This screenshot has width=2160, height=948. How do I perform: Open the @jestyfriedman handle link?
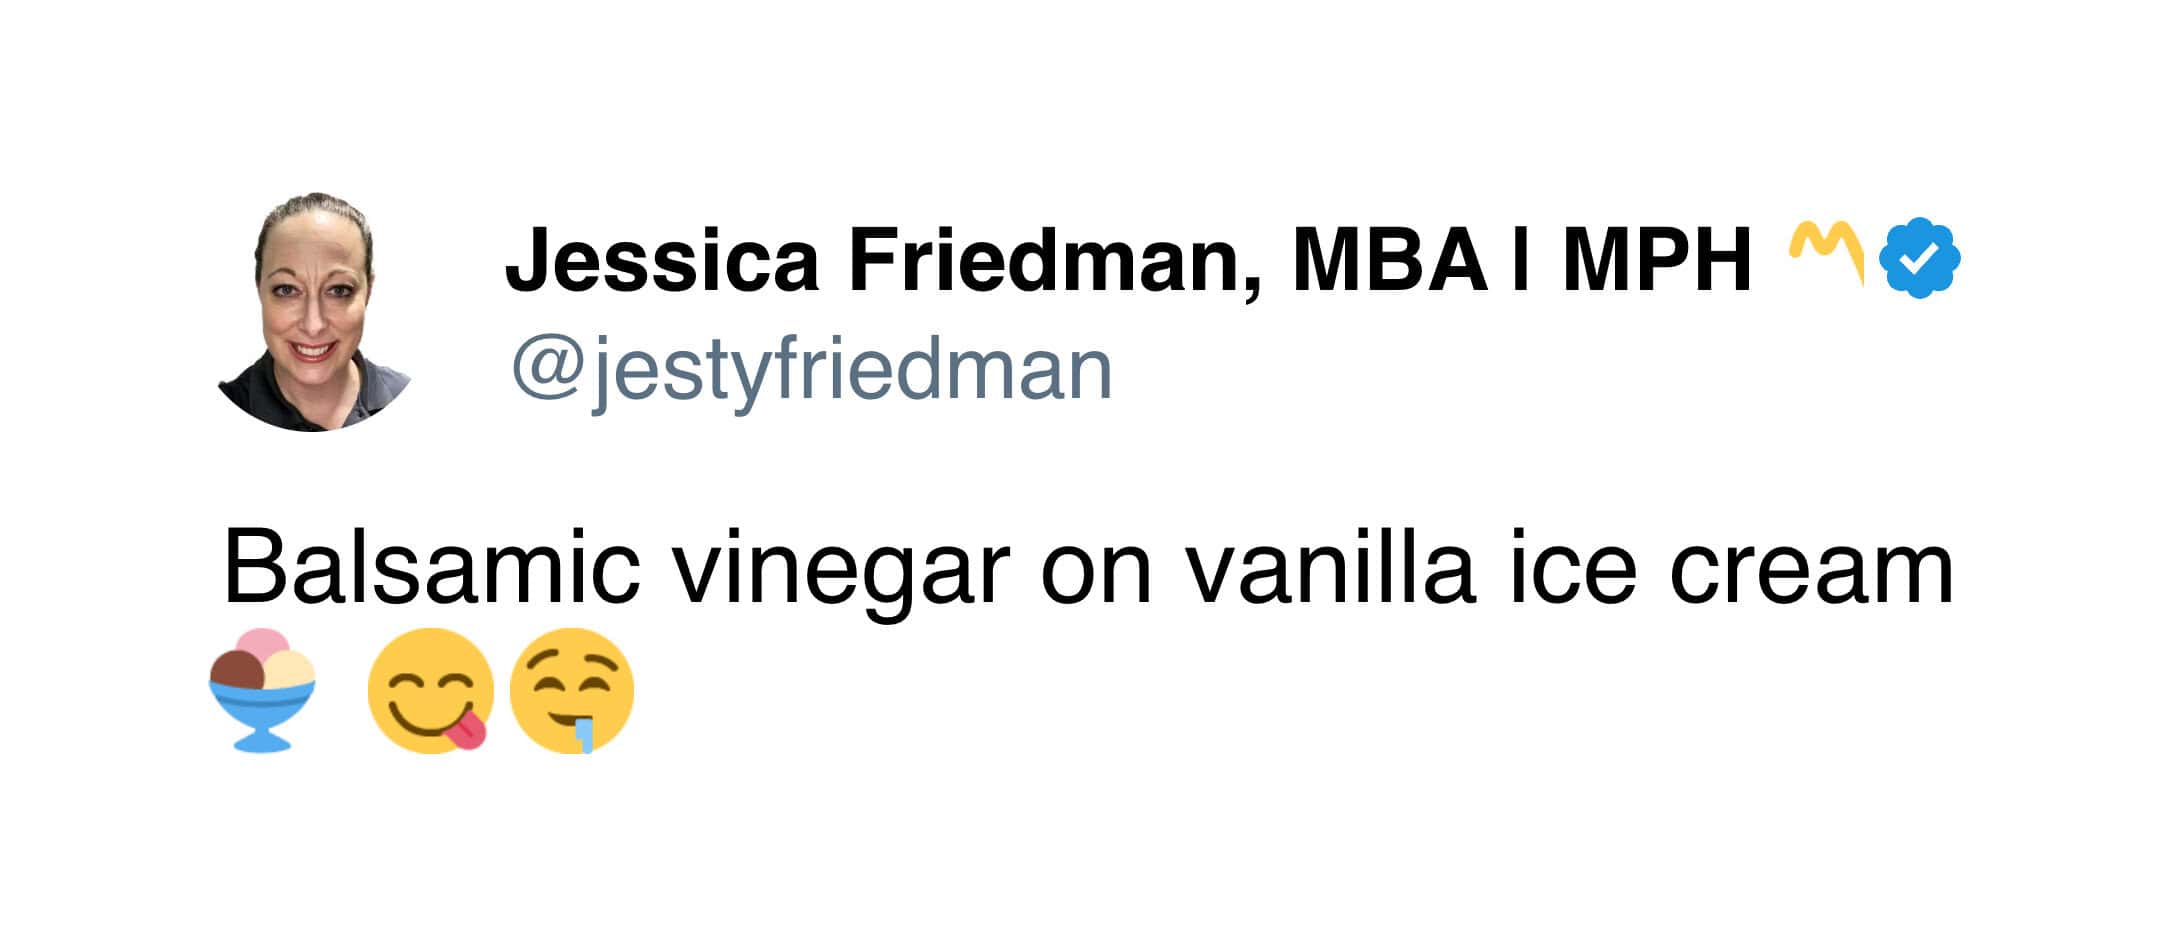pos(811,369)
